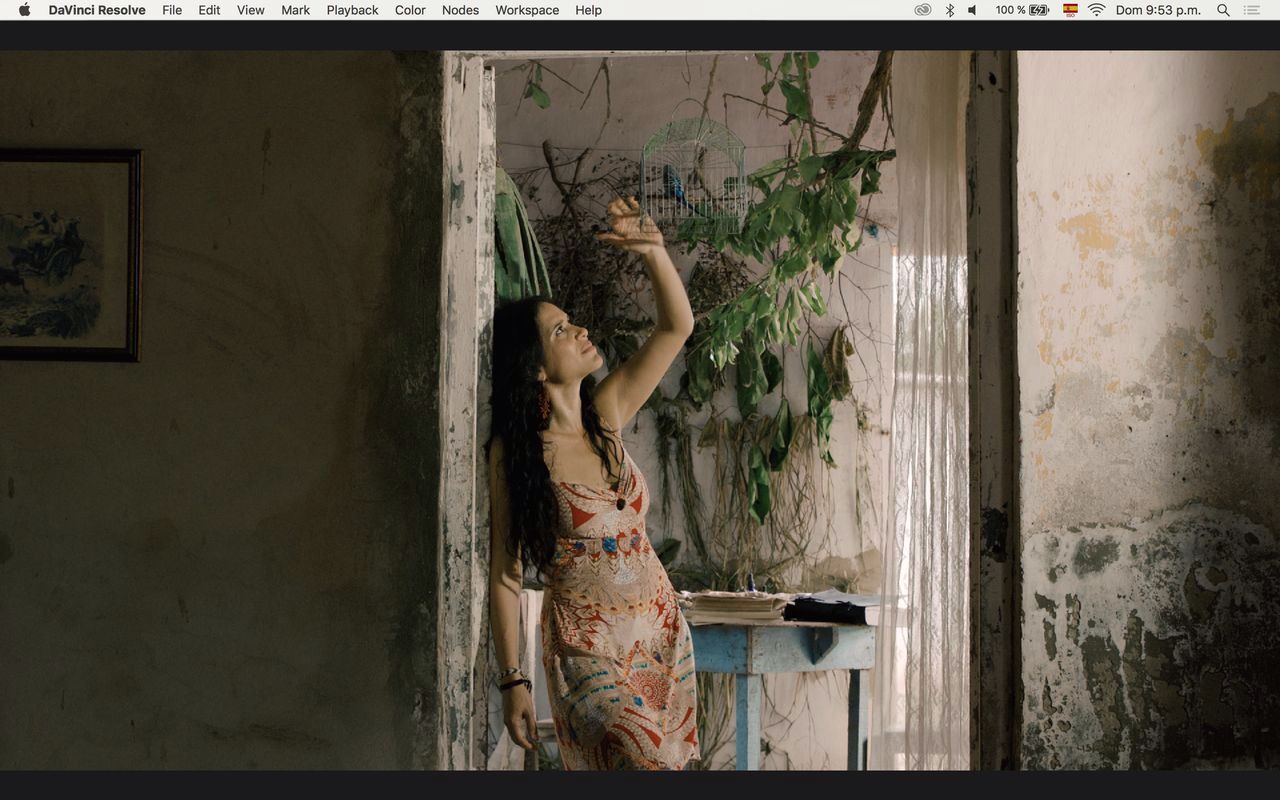Expand the Playback menu
Viewport: 1280px width, 800px height.
(x=352, y=10)
